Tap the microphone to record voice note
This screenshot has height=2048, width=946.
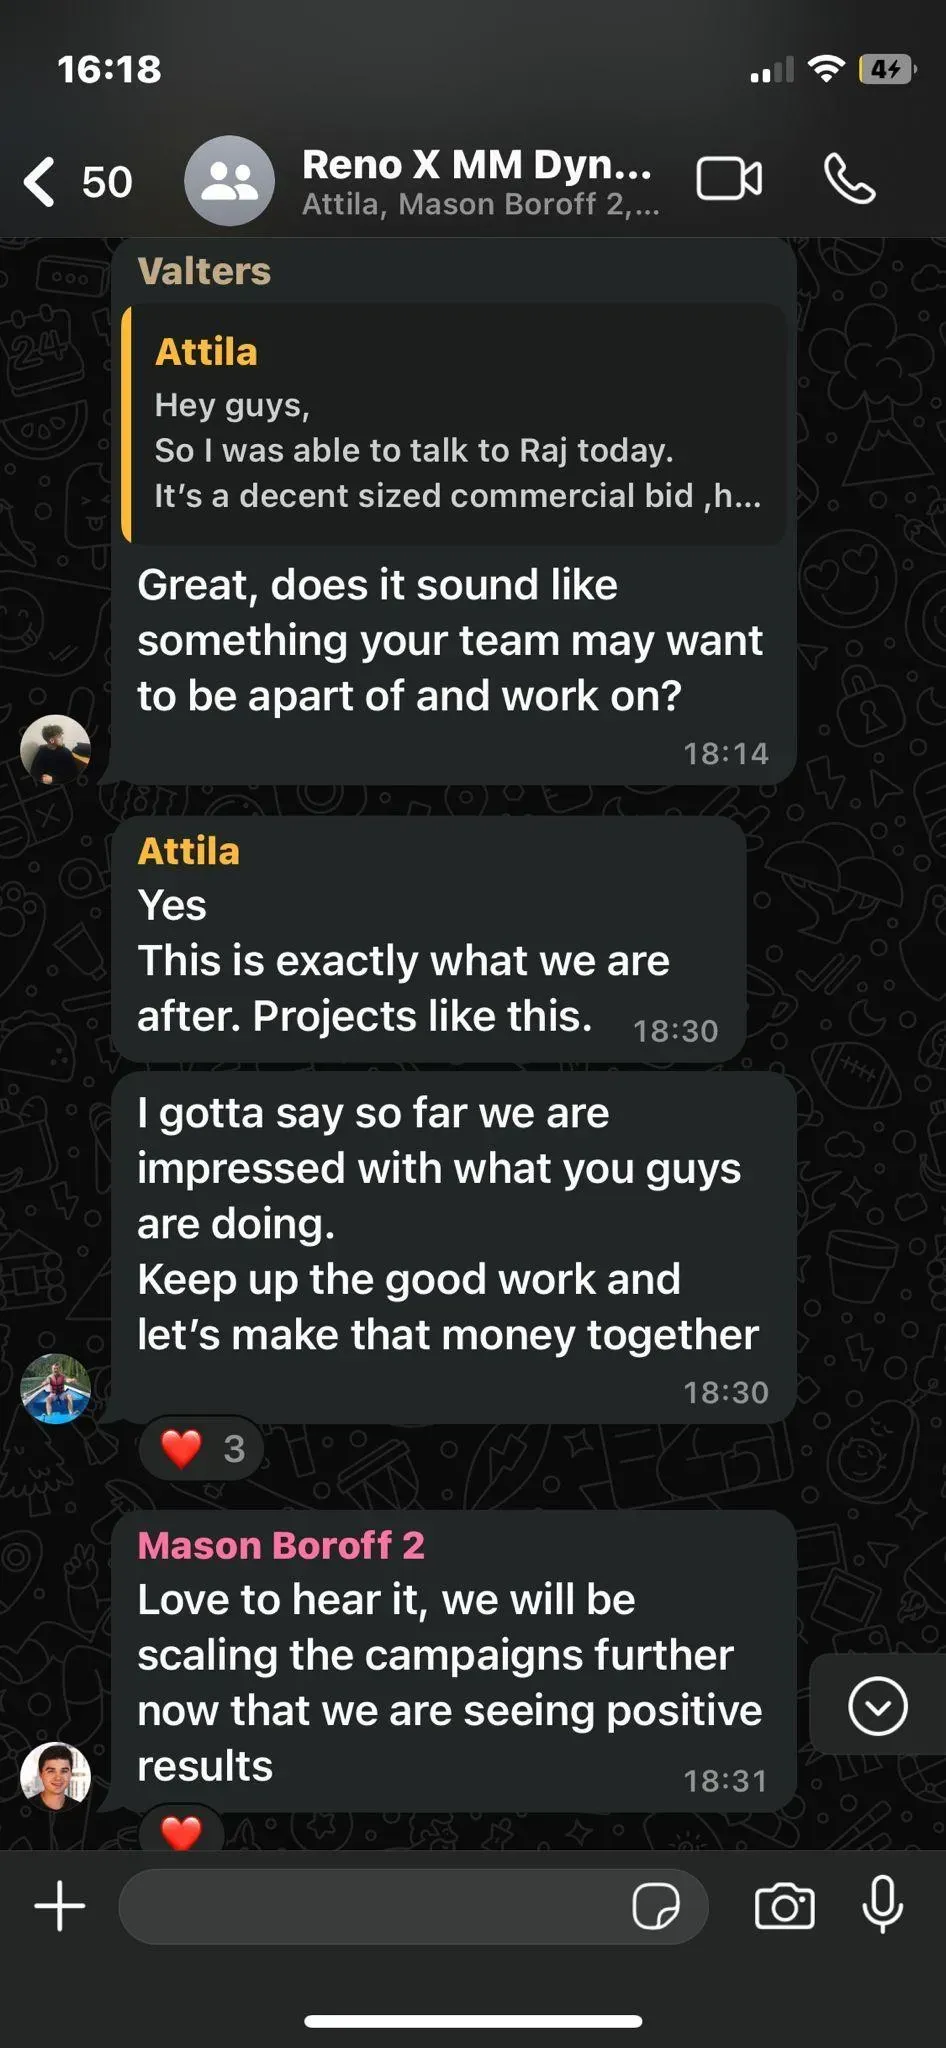coord(883,1904)
